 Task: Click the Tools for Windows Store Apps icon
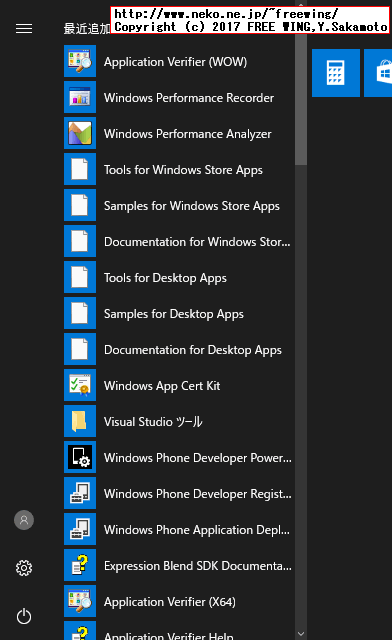coord(80,169)
